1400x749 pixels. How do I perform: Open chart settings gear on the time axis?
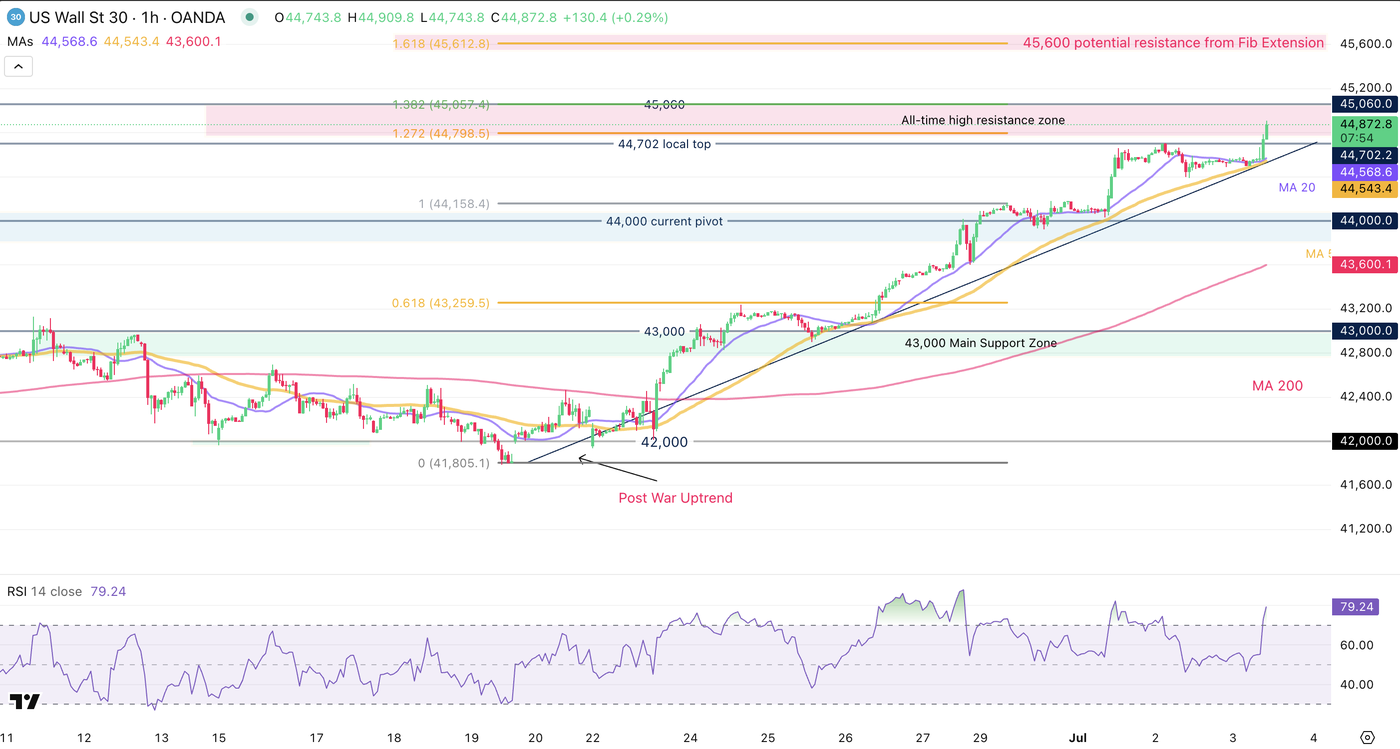click(1366, 737)
